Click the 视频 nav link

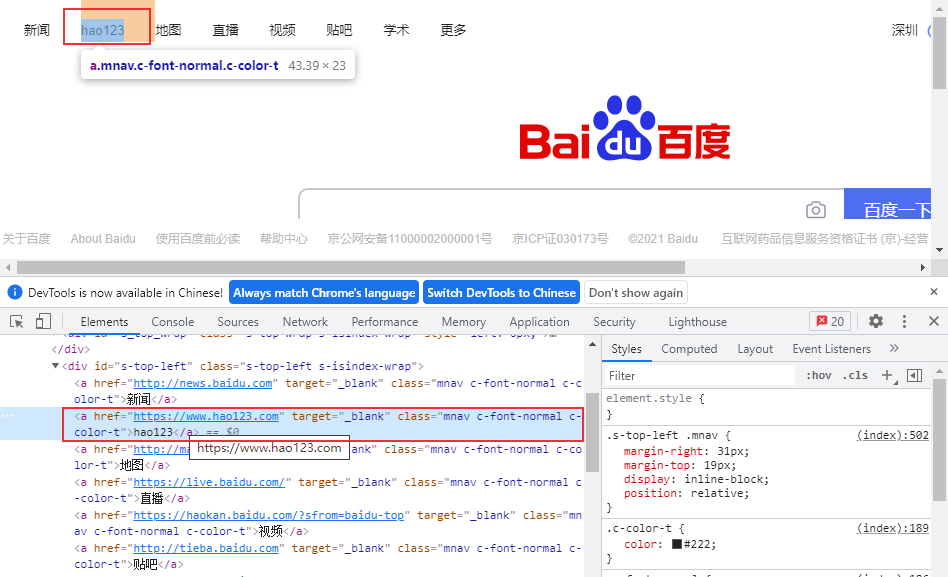(x=282, y=30)
